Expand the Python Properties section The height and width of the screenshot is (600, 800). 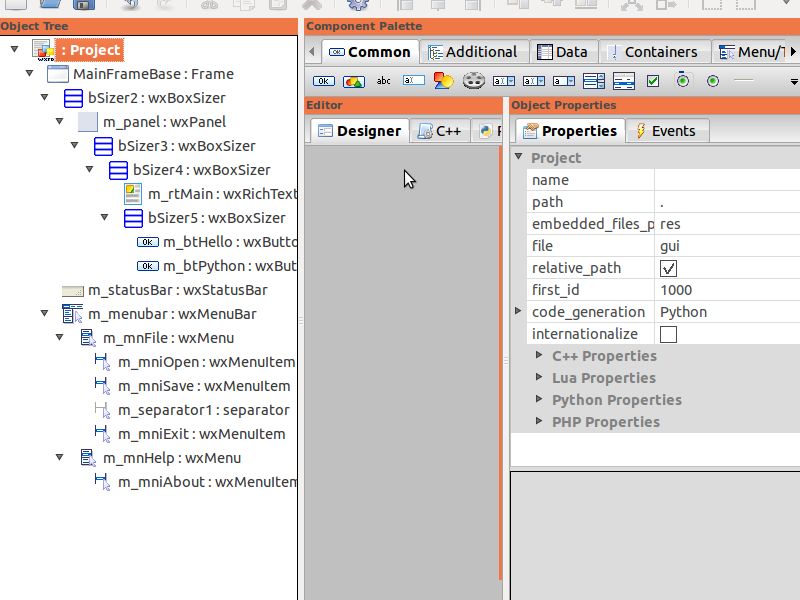pyautogui.click(x=540, y=400)
